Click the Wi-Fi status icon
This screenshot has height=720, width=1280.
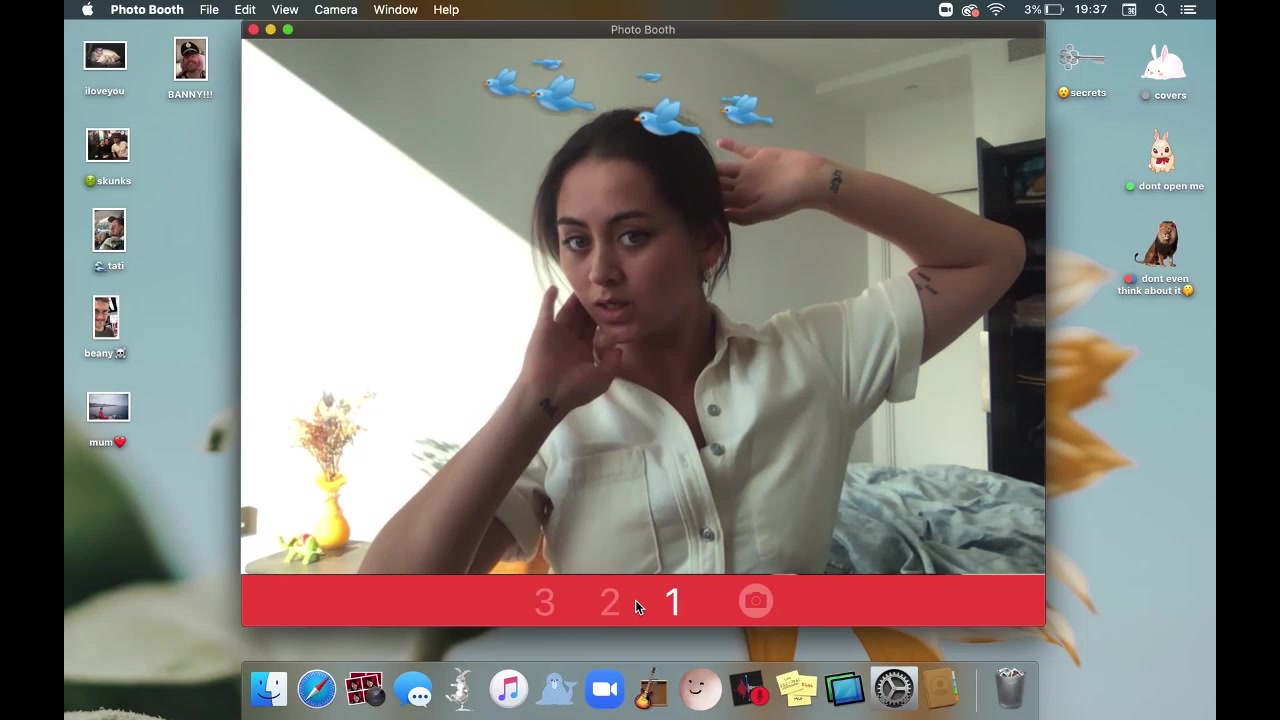pos(996,10)
